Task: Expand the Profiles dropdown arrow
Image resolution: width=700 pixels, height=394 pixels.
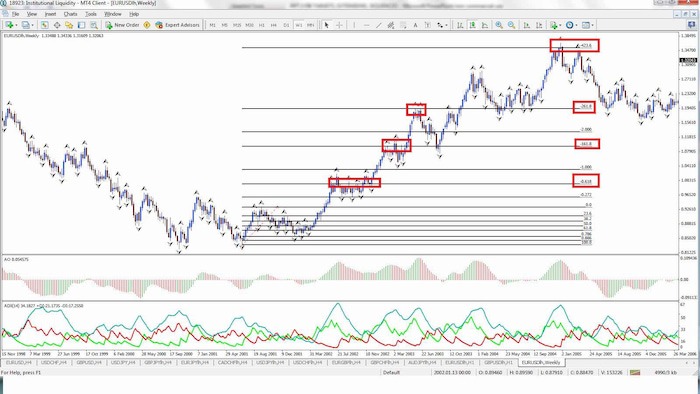Action: [33, 25]
